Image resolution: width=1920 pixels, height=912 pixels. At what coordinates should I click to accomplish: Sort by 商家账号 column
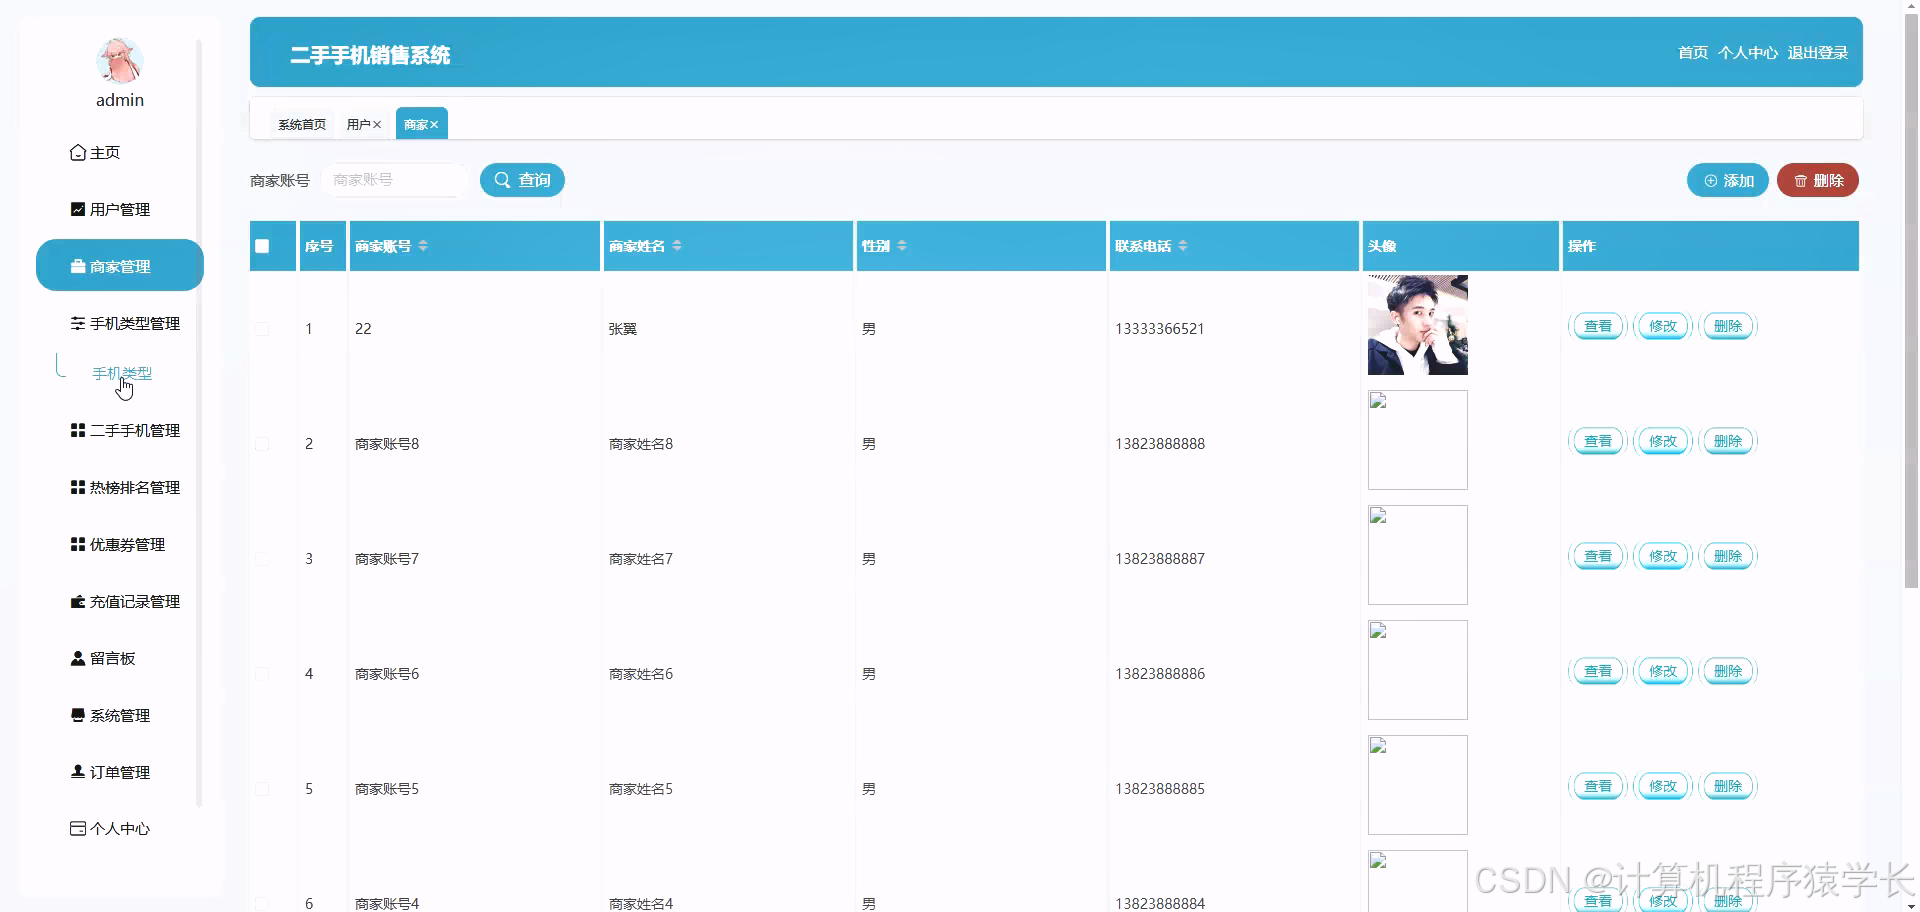point(423,246)
